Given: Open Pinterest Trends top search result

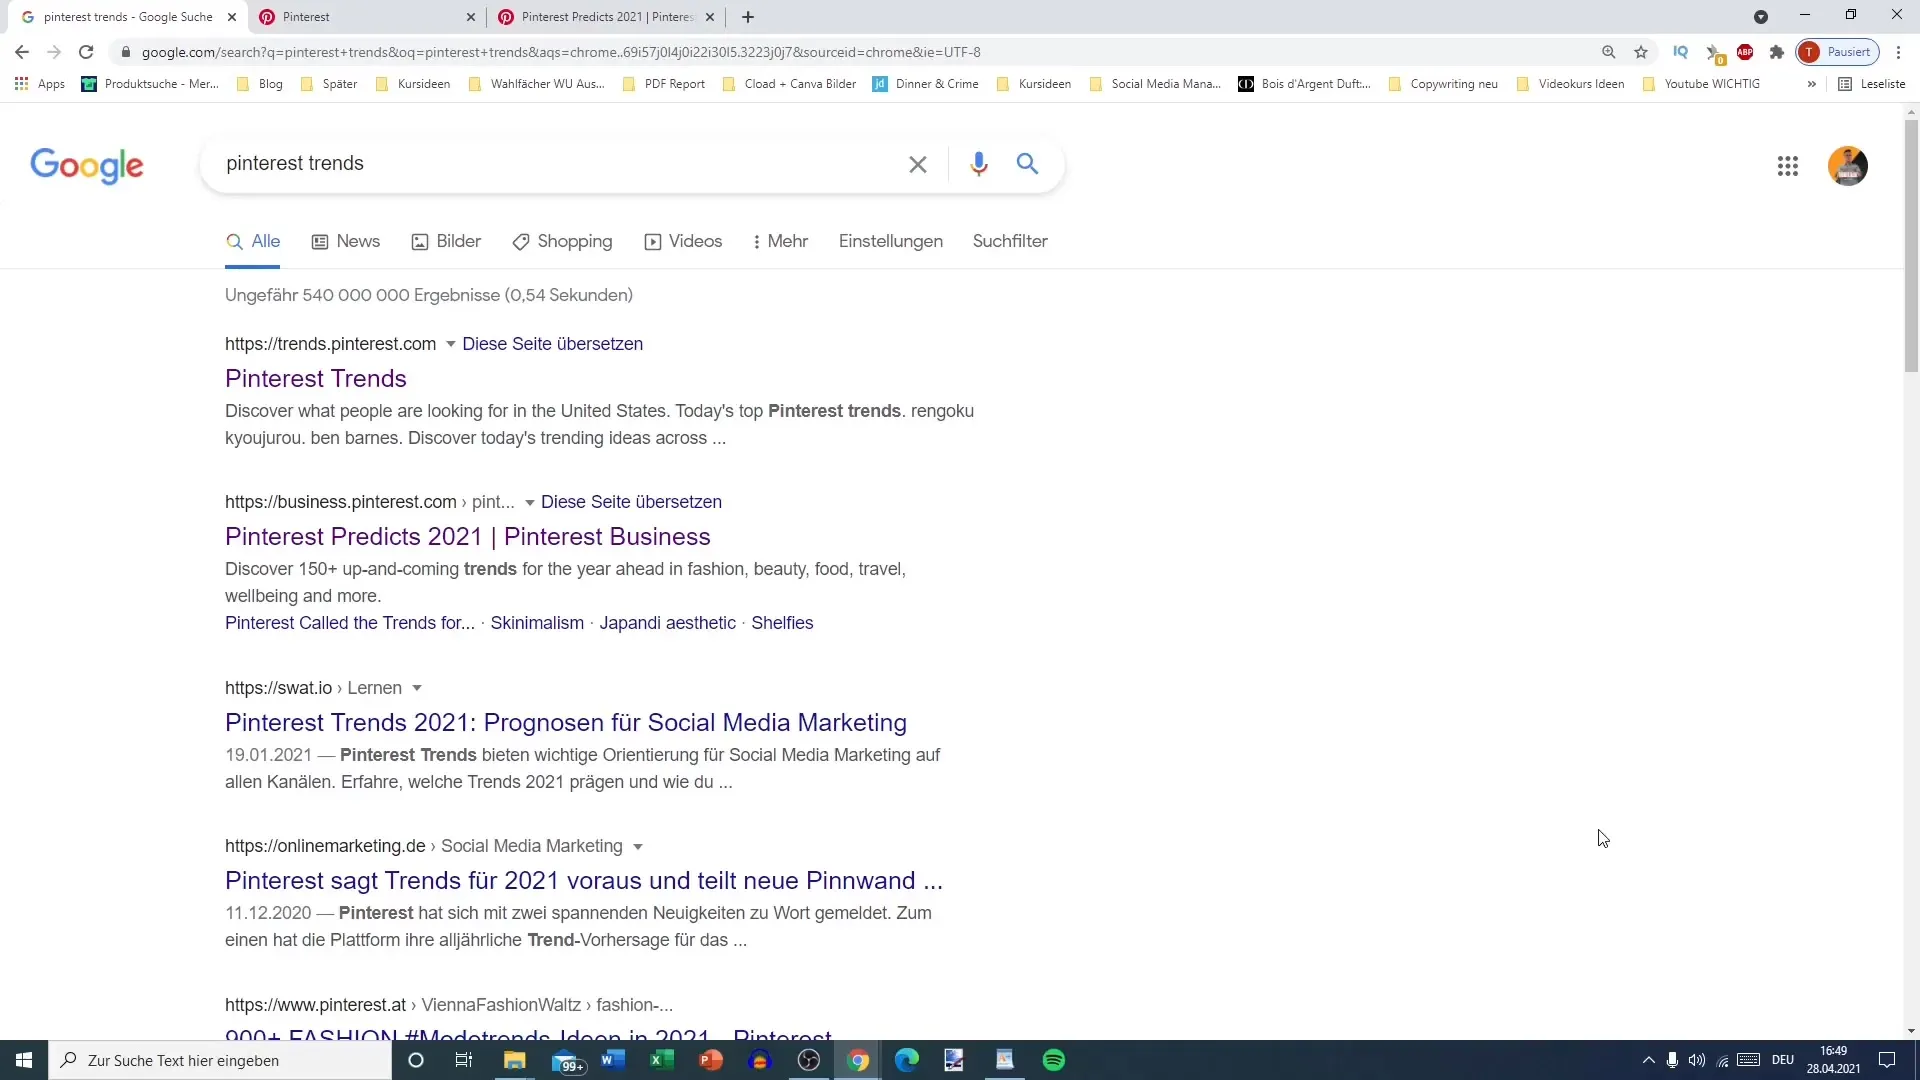Looking at the screenshot, I should coord(315,378).
